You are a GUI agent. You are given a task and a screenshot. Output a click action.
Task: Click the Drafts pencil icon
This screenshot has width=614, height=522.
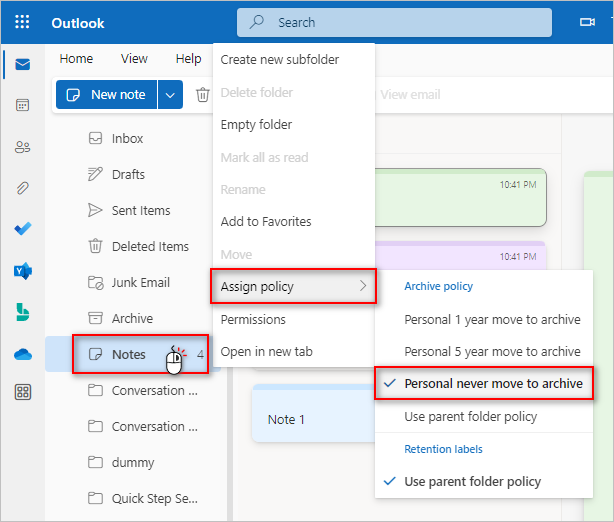tap(95, 174)
